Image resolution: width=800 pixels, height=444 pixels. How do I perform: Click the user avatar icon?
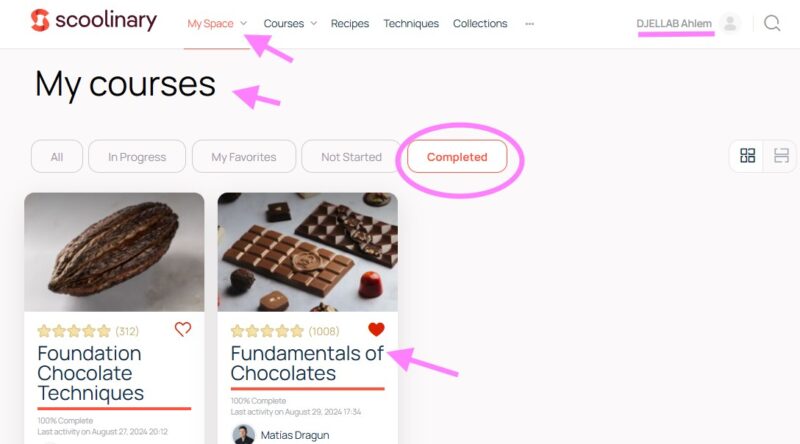point(730,23)
